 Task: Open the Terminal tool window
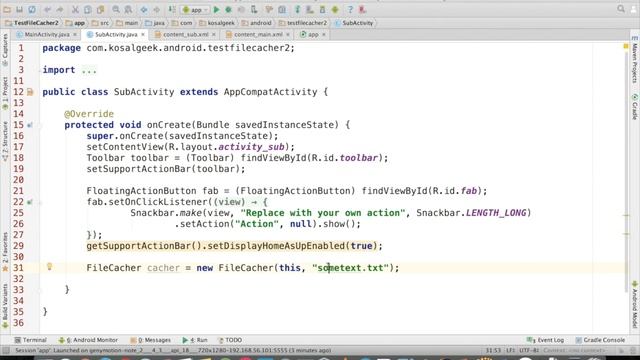click(31, 340)
